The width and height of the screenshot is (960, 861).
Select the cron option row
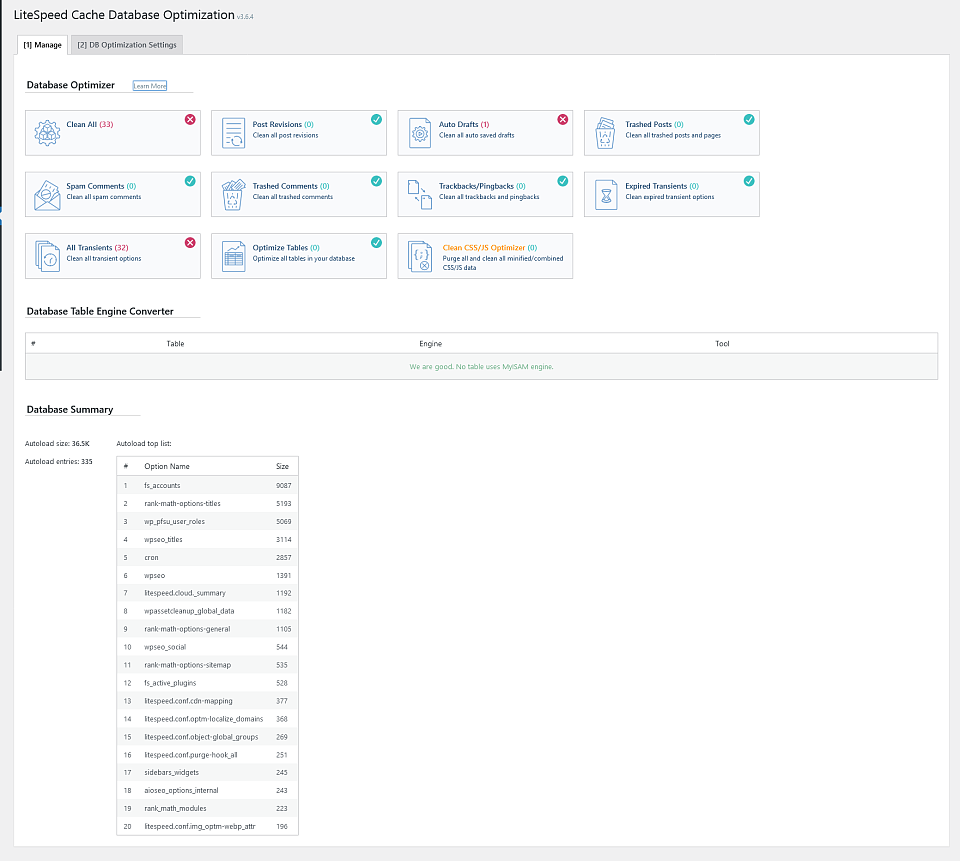(x=208, y=557)
